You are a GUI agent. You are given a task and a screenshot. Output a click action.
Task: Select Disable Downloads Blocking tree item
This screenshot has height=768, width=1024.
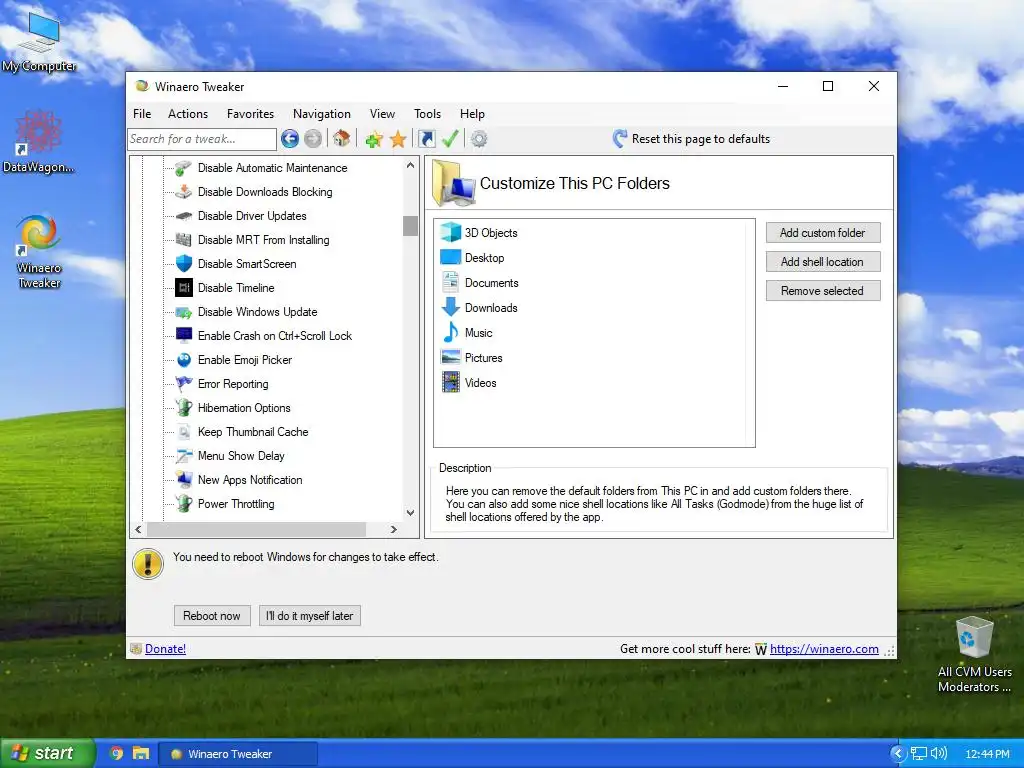(265, 192)
